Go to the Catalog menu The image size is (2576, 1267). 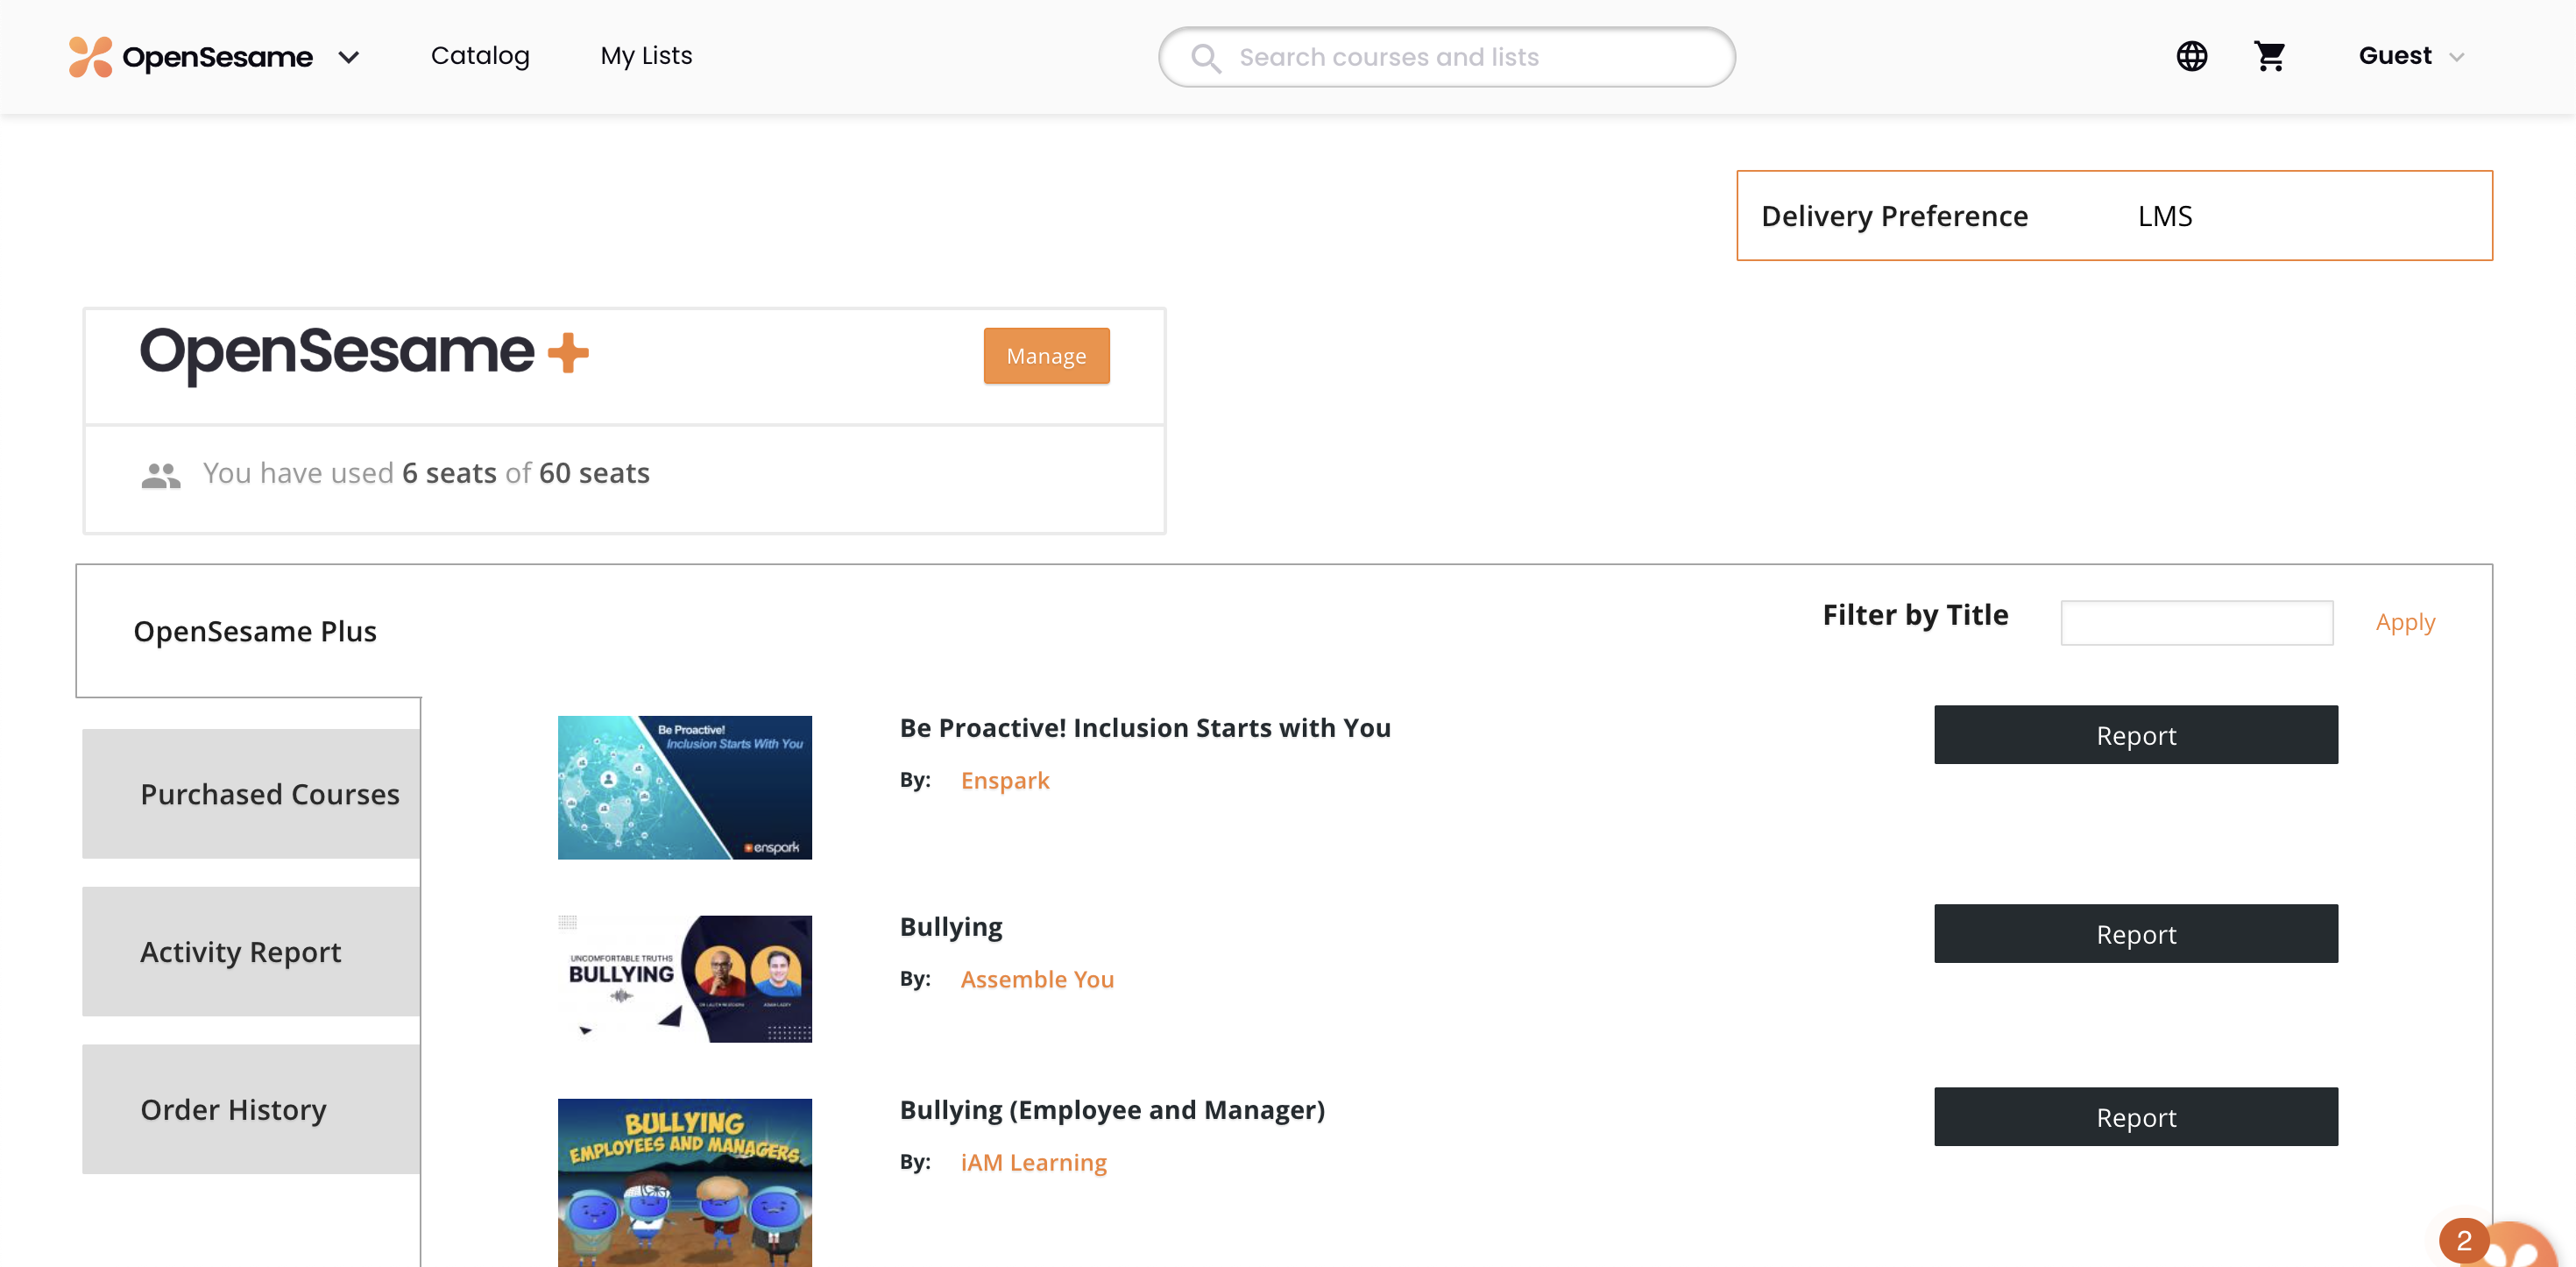(480, 56)
